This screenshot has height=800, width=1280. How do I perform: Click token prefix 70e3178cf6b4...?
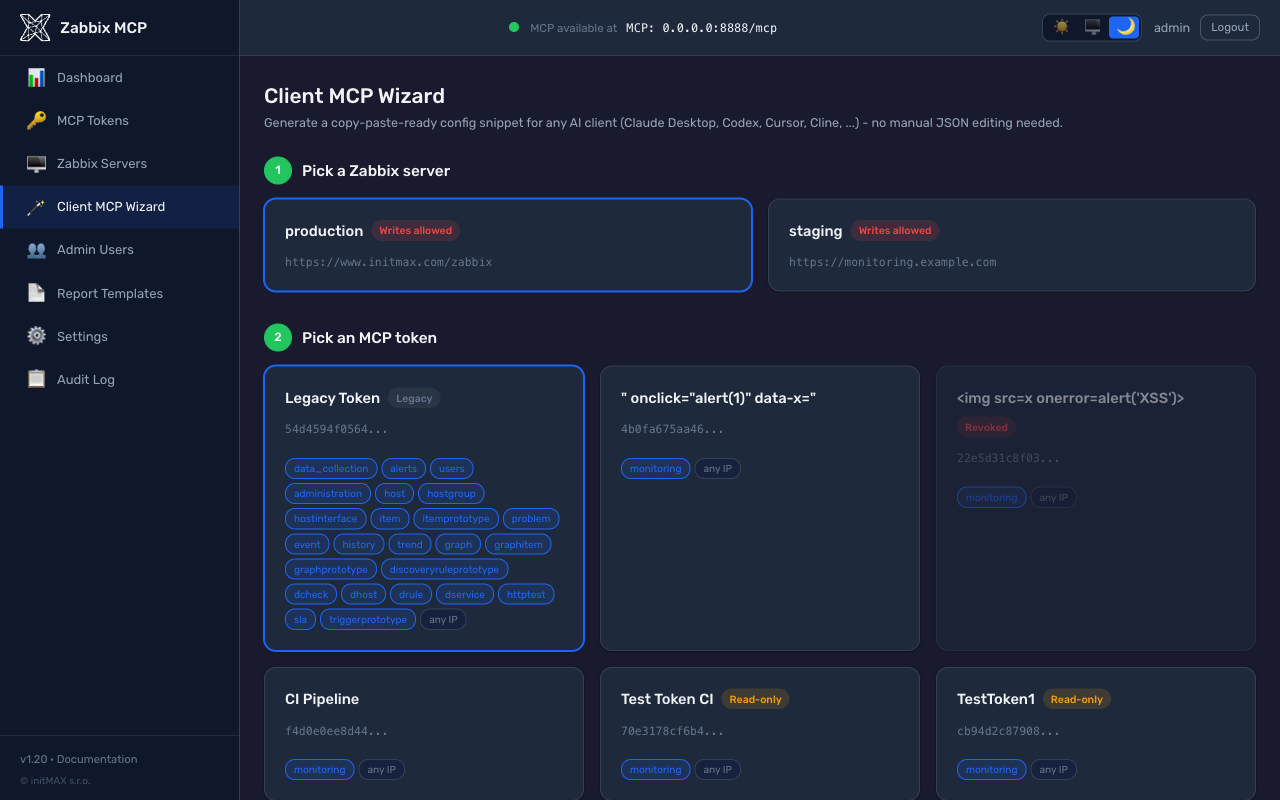[672, 731]
